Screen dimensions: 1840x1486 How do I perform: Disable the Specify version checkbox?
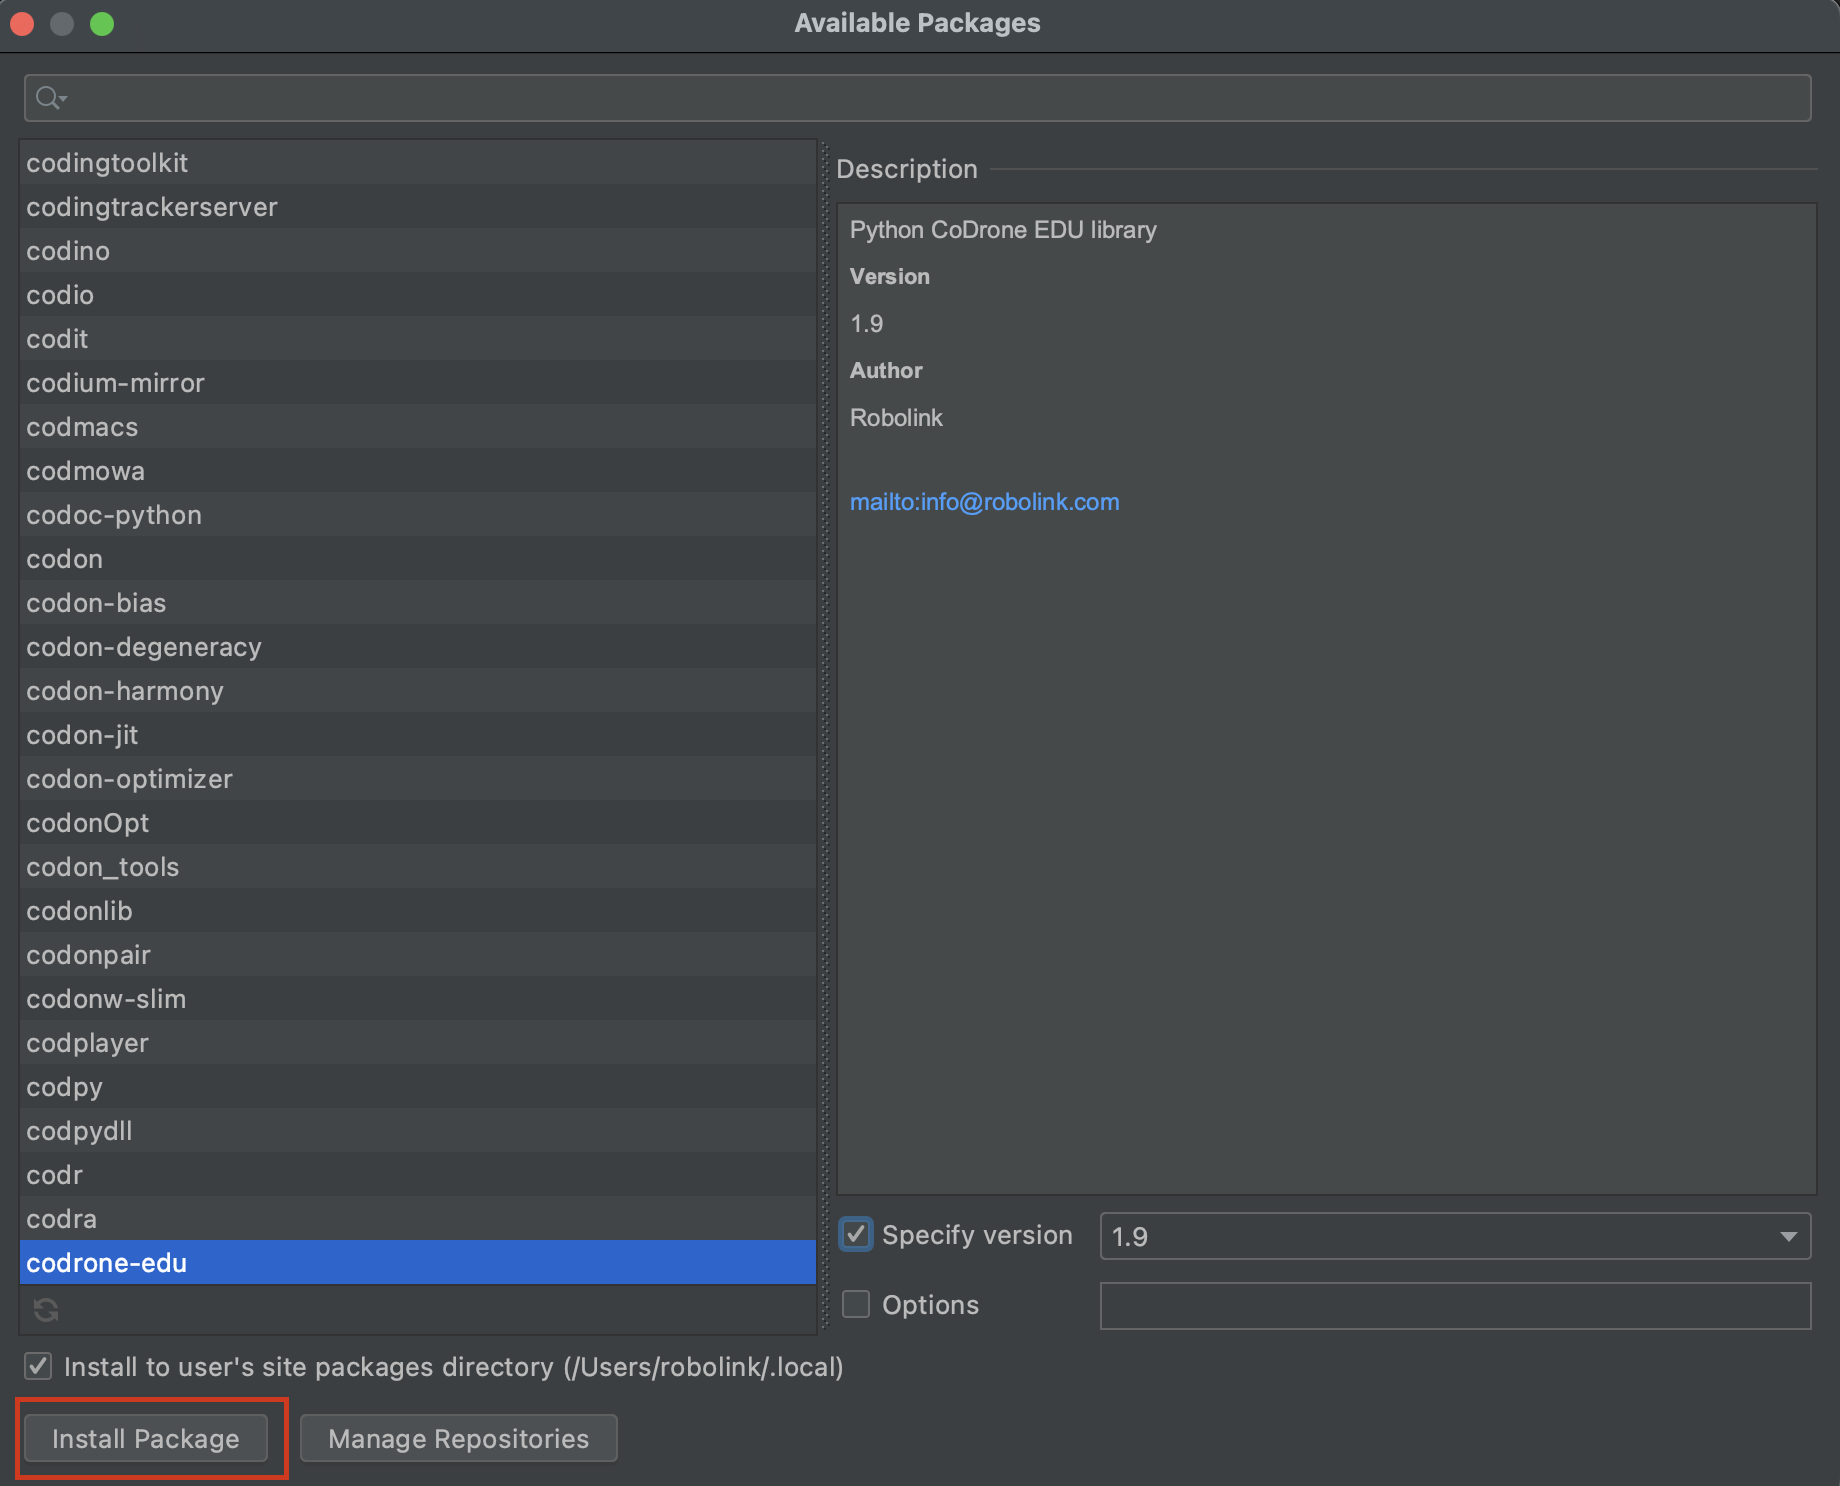(x=855, y=1236)
